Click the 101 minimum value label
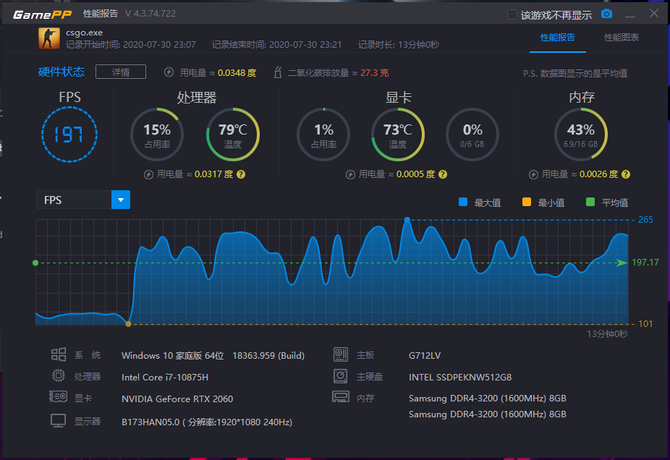670x460 pixels. [645, 324]
